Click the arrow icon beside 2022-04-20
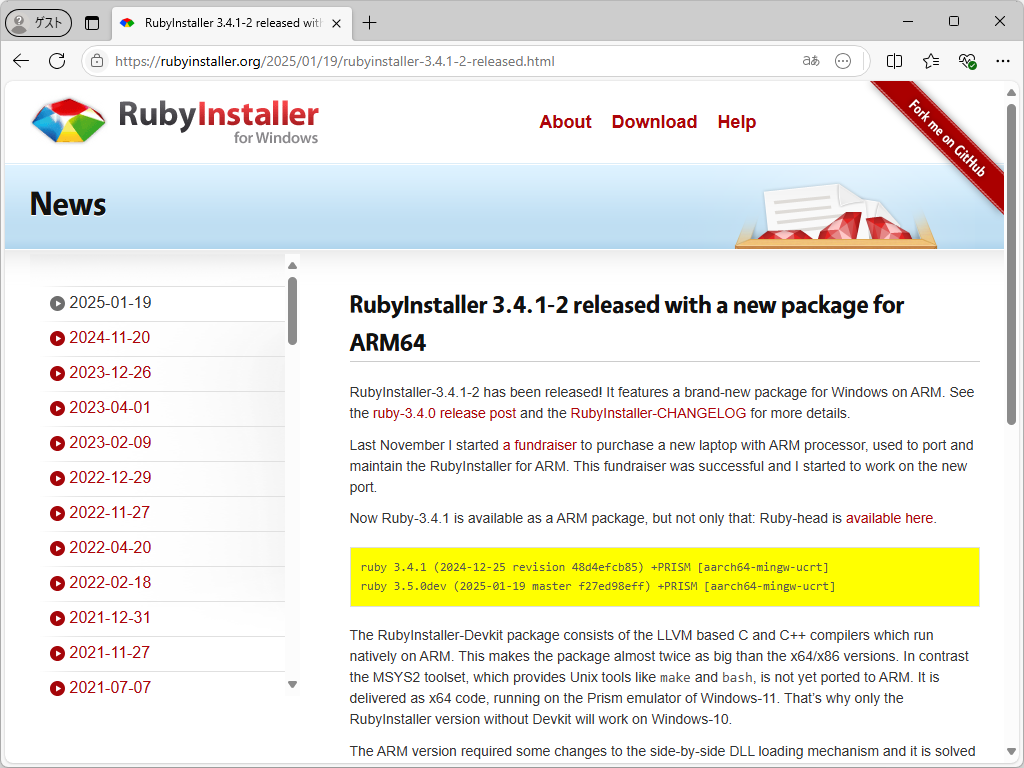The width and height of the screenshot is (1024, 768). coord(57,548)
